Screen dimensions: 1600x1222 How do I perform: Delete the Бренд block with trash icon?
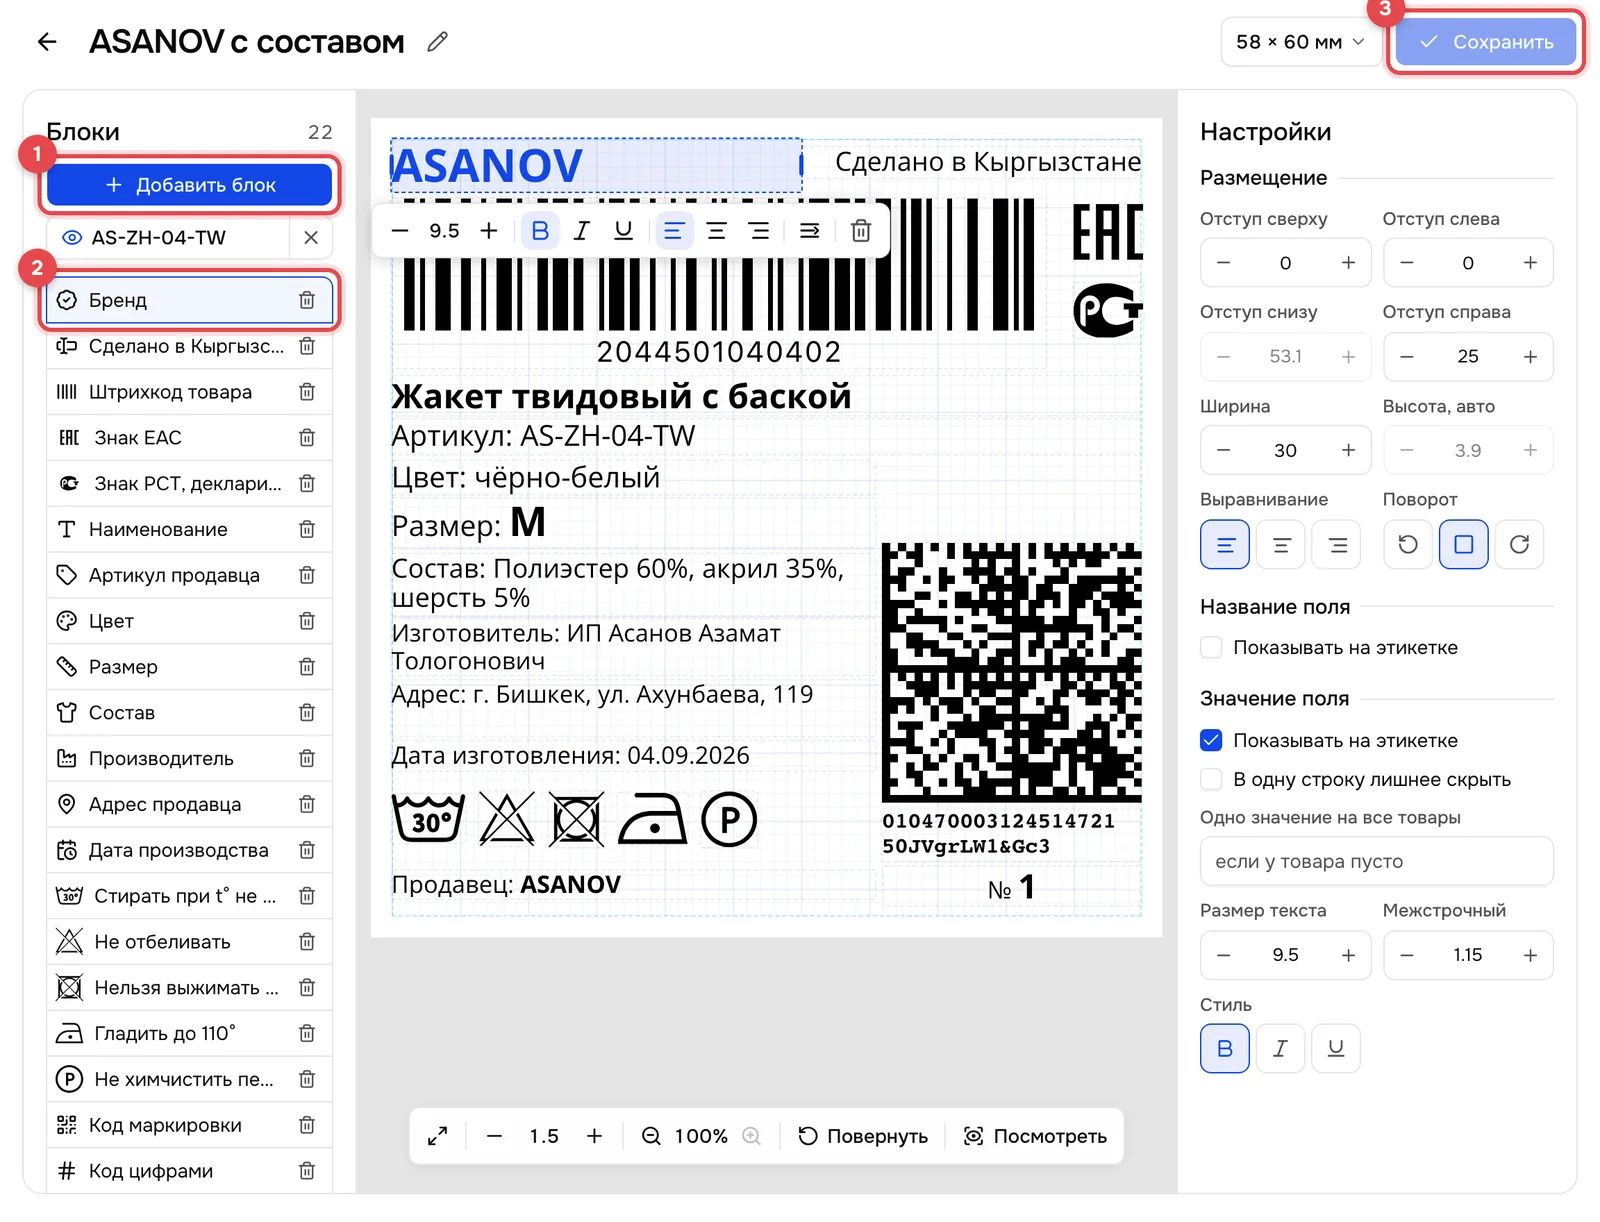[307, 300]
